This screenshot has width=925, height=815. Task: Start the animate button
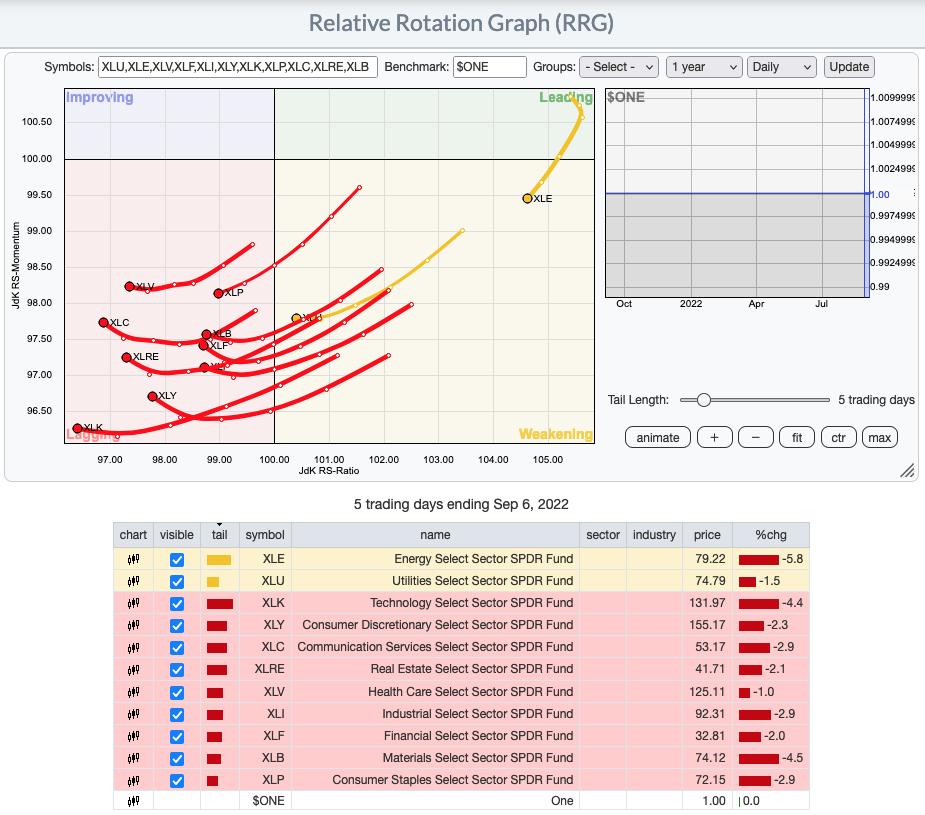click(658, 438)
